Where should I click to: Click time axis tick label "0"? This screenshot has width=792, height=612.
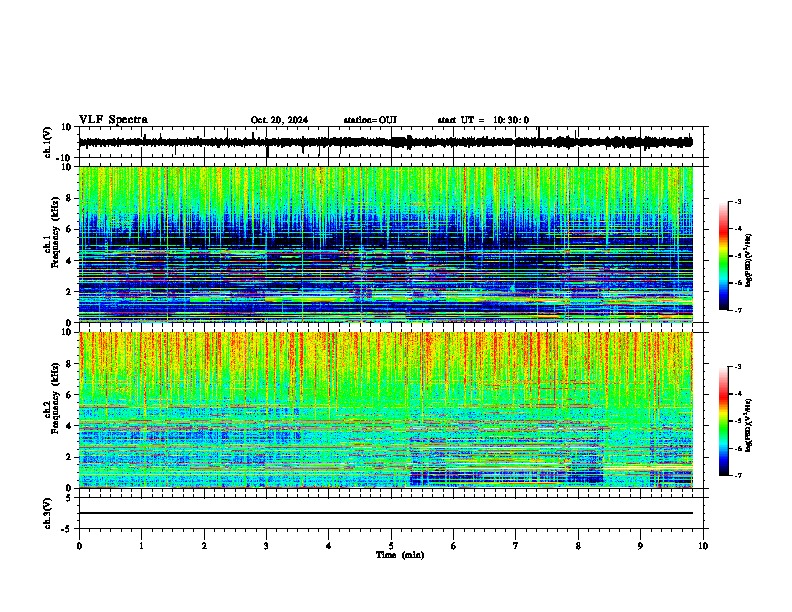pyautogui.click(x=79, y=546)
